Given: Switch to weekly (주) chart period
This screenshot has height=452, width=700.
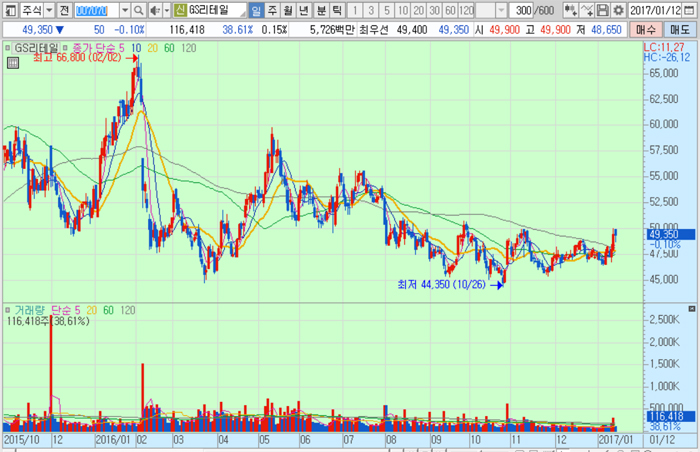Looking at the screenshot, I should tap(272, 10).
